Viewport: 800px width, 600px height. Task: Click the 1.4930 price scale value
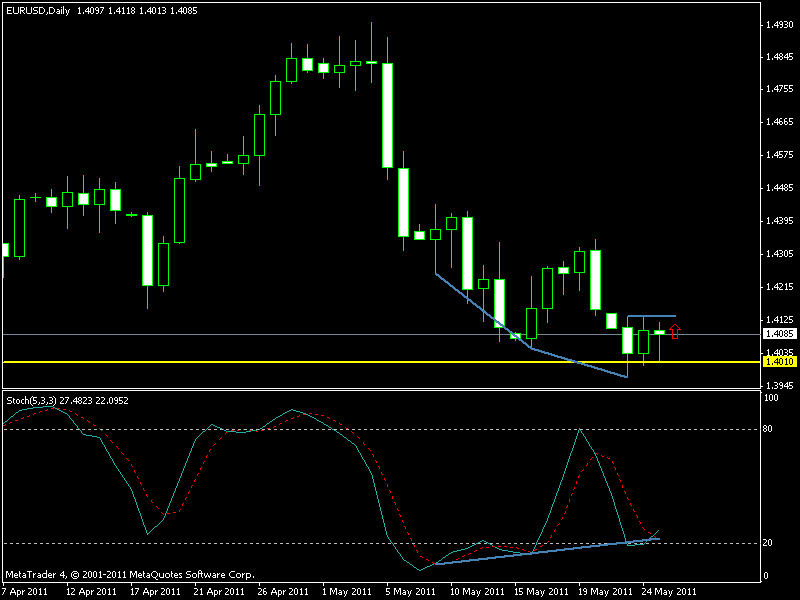(x=780, y=24)
